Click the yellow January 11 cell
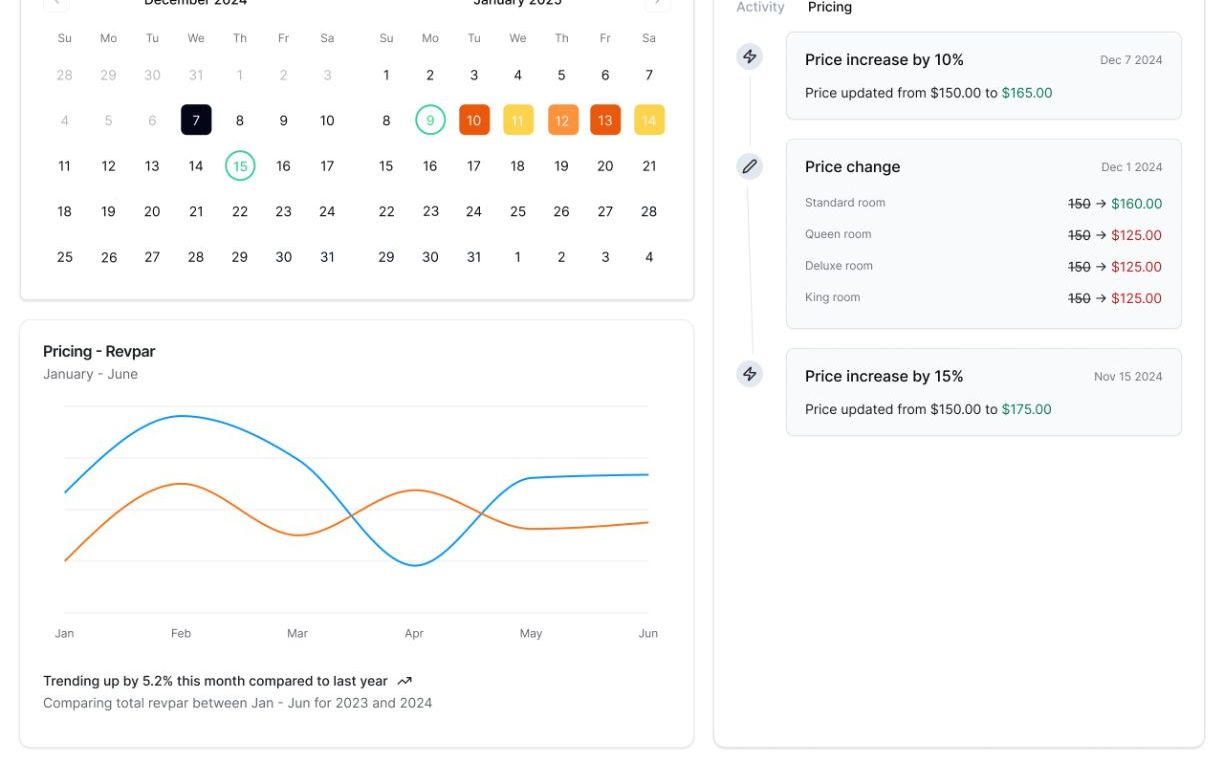1224x765 pixels. coord(518,120)
